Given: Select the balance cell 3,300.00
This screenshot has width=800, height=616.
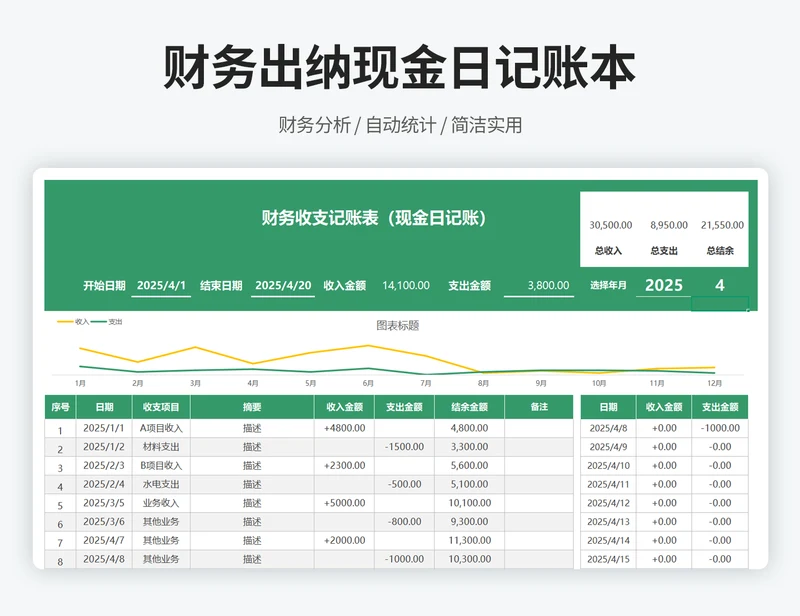Looking at the screenshot, I should click(469, 447).
